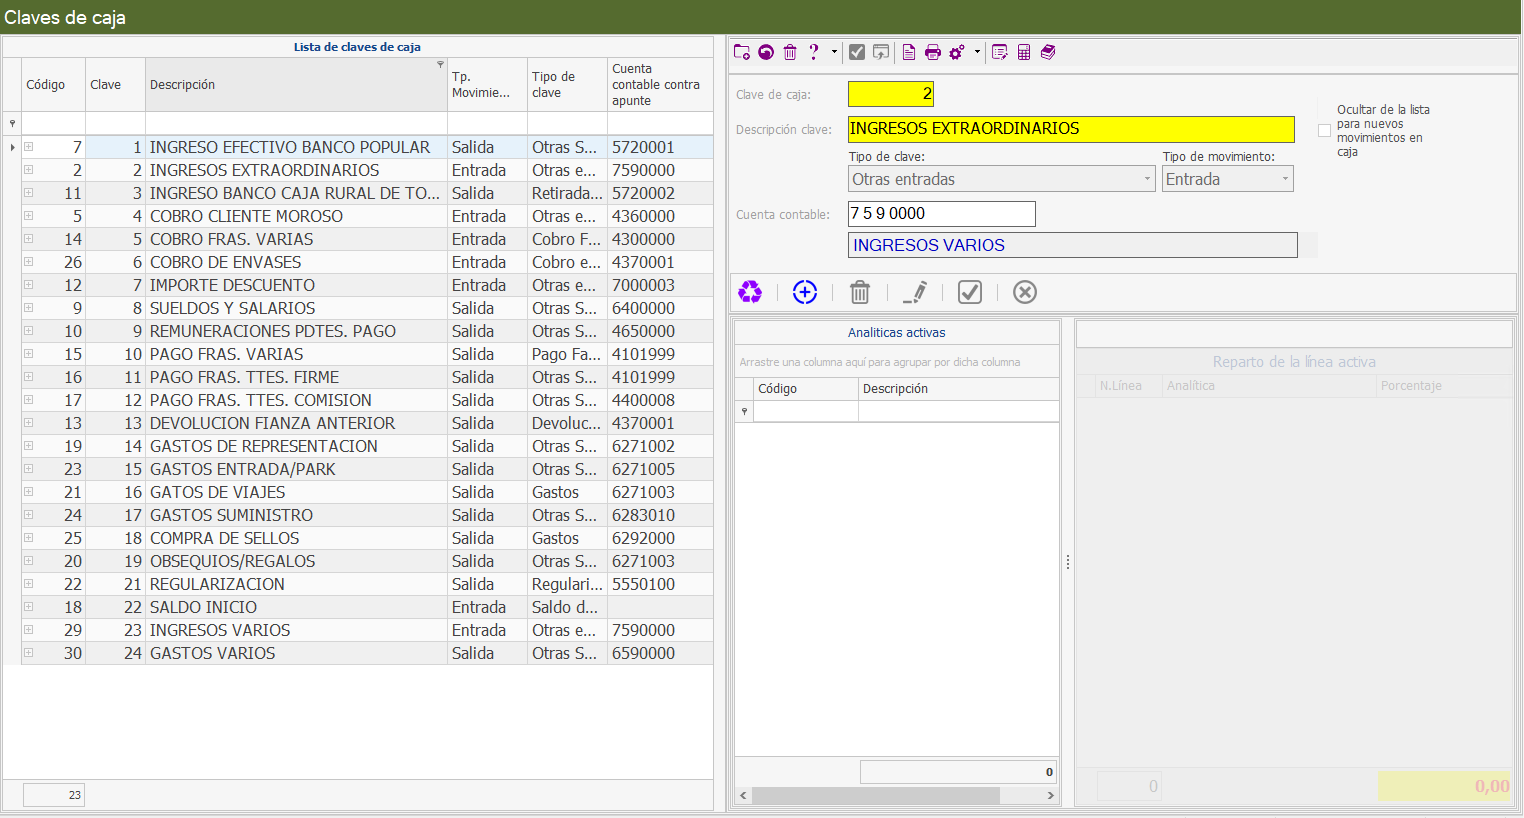Click Descripción filter cell in claves list

tap(296, 124)
